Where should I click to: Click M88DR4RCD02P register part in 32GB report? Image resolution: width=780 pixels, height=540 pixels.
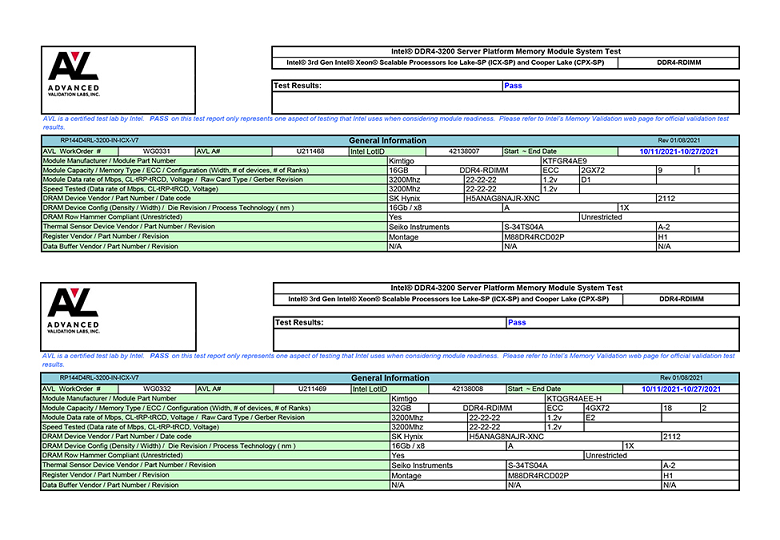538,475
